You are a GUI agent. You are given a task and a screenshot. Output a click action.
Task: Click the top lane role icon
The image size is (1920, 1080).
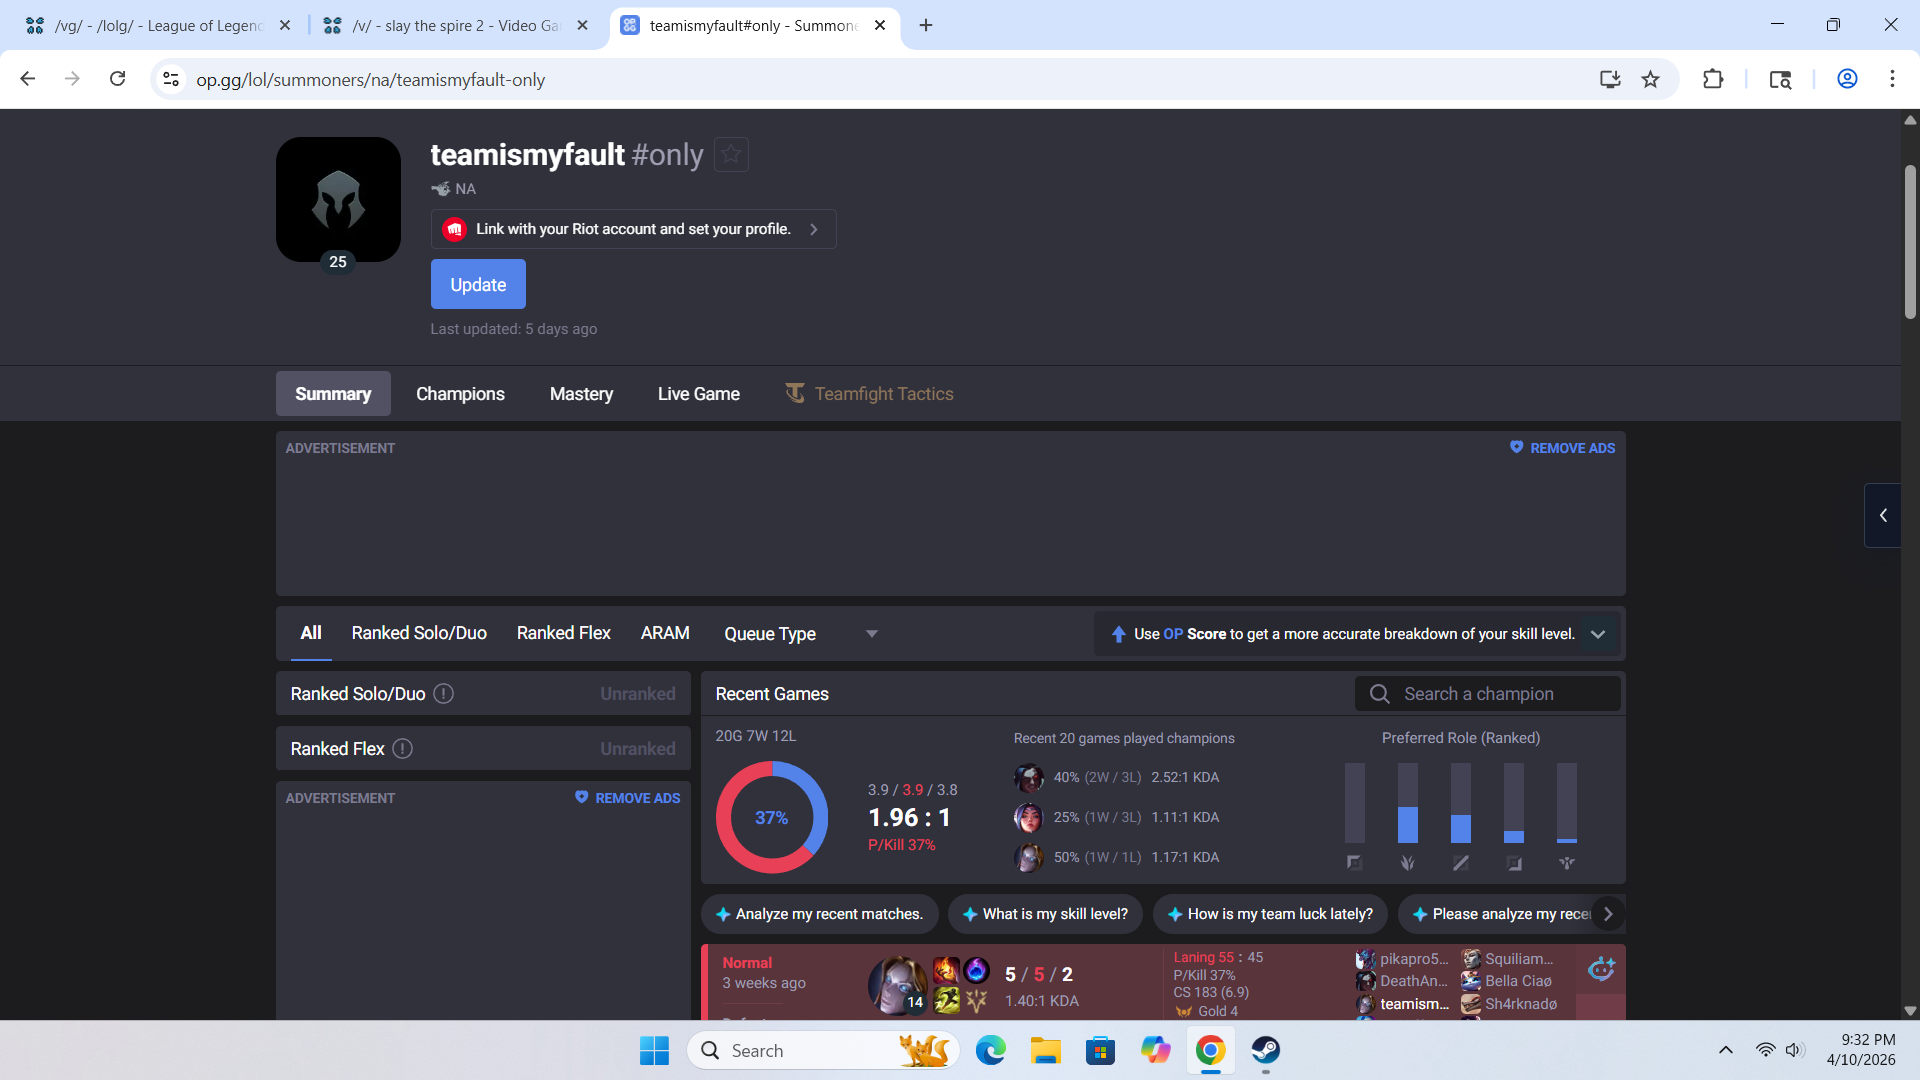(1354, 863)
